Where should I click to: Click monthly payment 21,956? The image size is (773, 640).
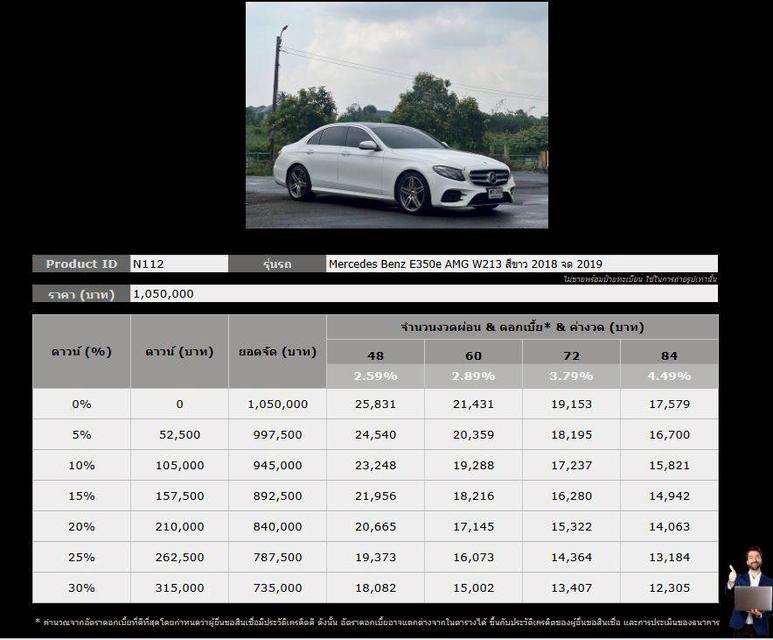tap(375, 496)
